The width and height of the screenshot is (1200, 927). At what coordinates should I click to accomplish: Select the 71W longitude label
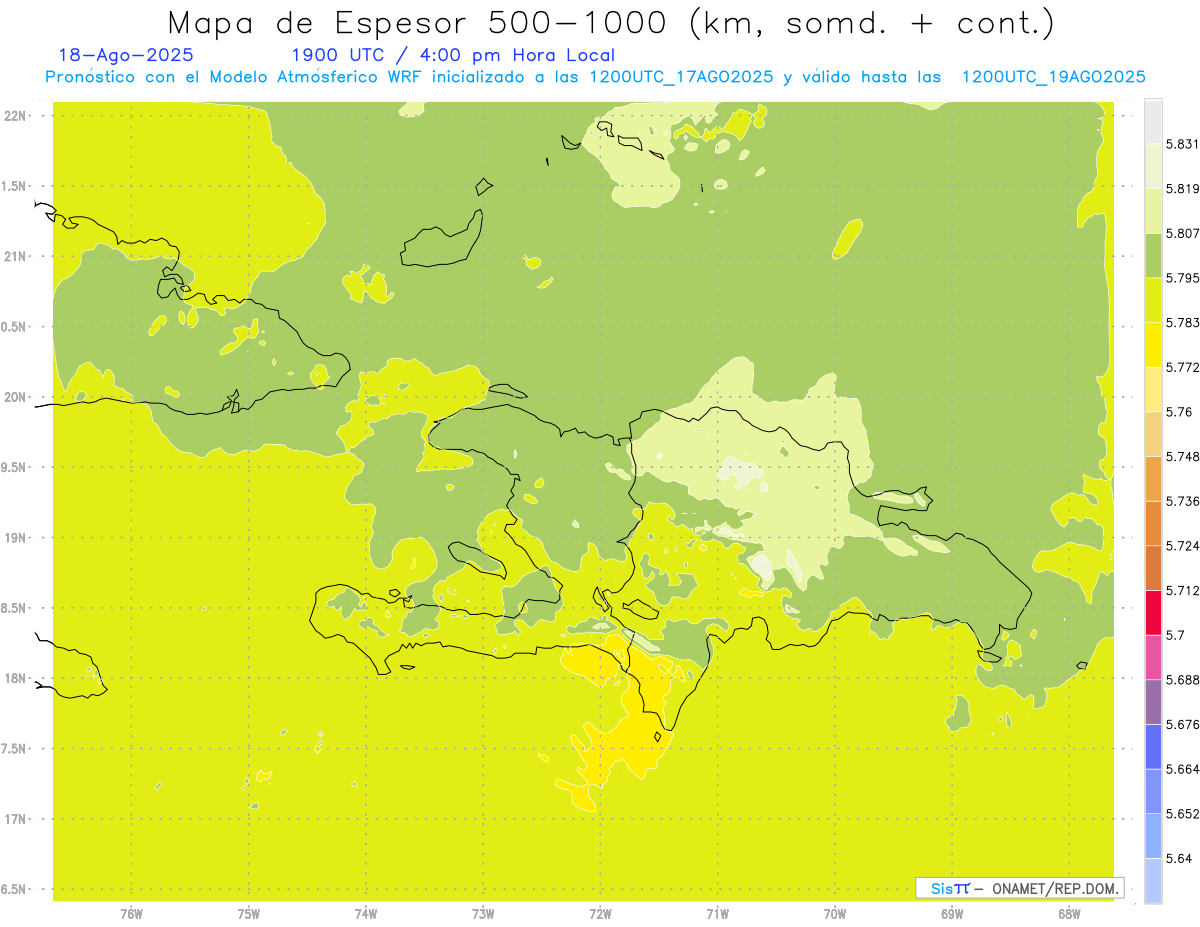coord(717,914)
